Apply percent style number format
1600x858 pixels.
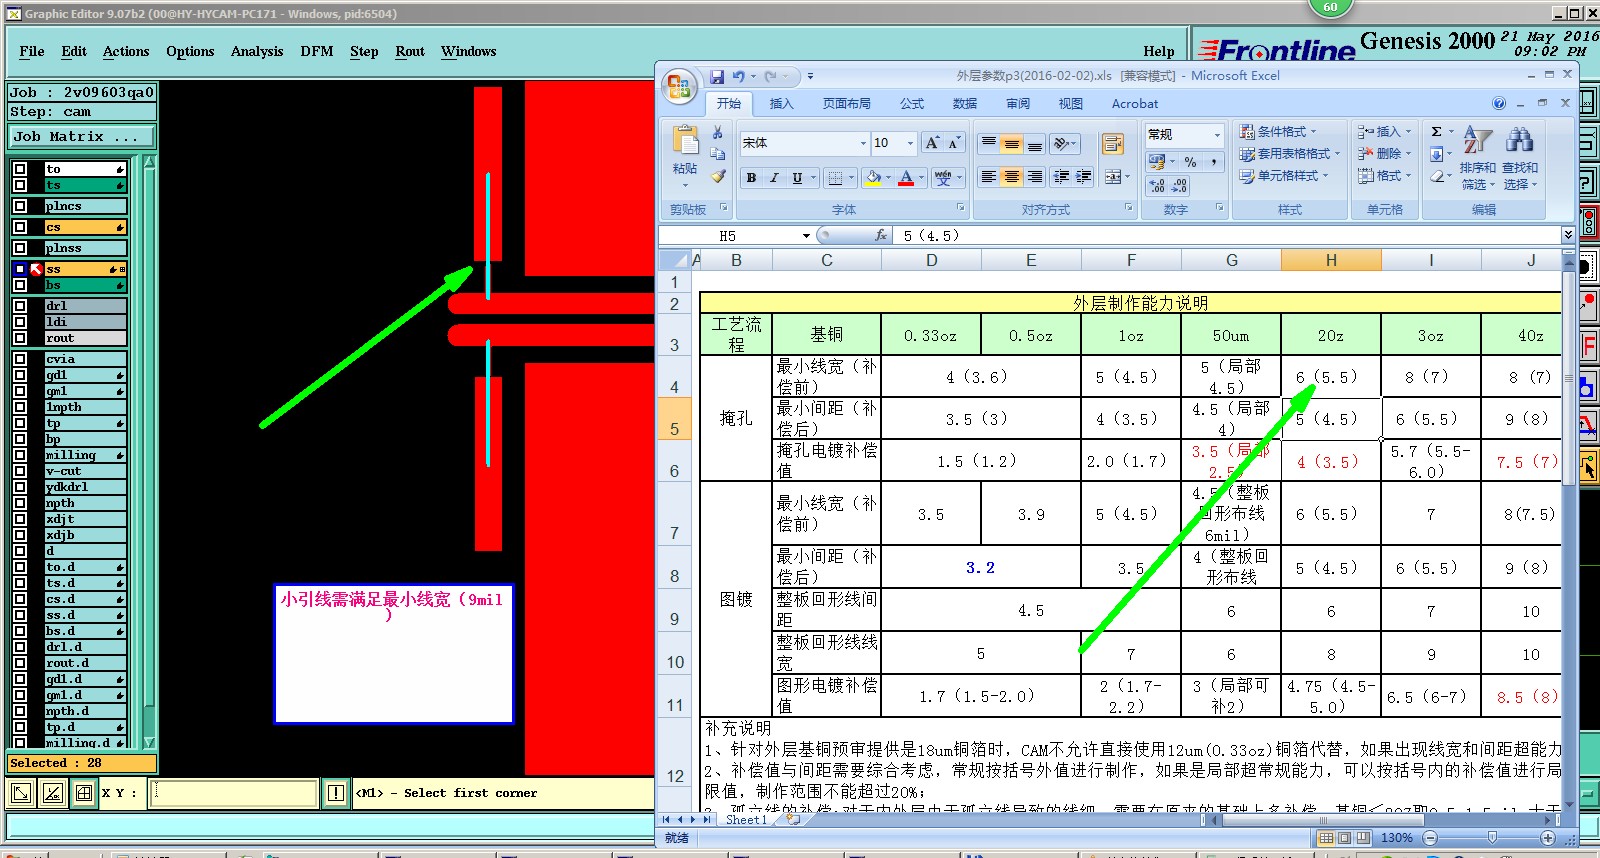[1190, 162]
